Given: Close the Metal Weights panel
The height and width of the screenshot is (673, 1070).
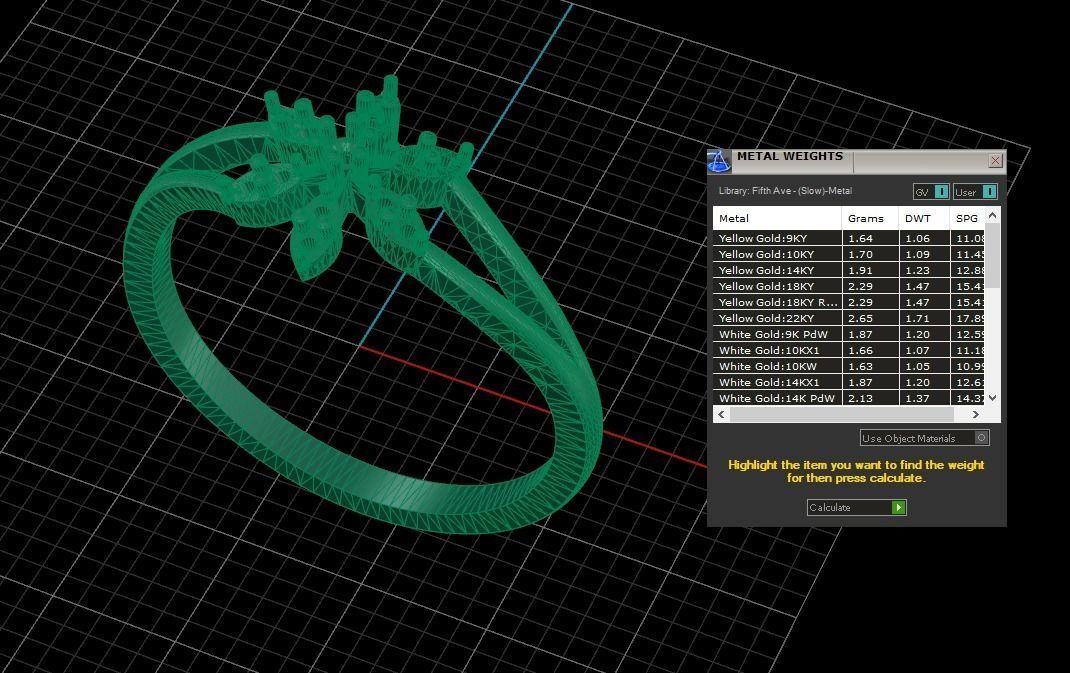Looking at the screenshot, I should click(x=995, y=160).
